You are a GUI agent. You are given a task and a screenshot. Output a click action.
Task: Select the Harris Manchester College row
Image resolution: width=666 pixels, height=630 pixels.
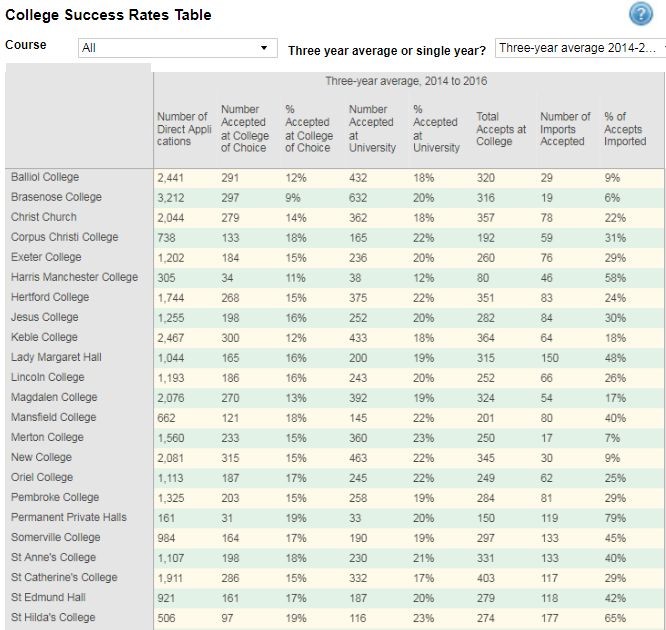coord(75,277)
